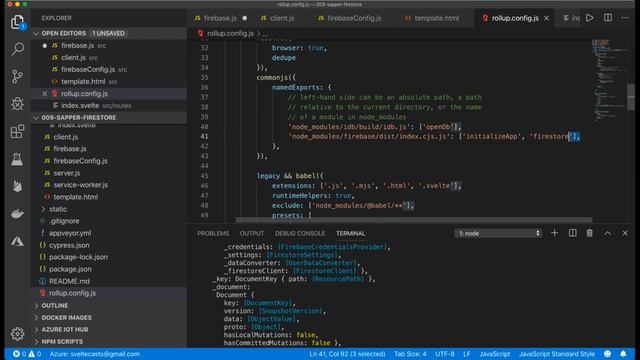Viewport: 640px width, 360px height.
Task: Open the Explorer view in activity bar
Action: (17, 22)
